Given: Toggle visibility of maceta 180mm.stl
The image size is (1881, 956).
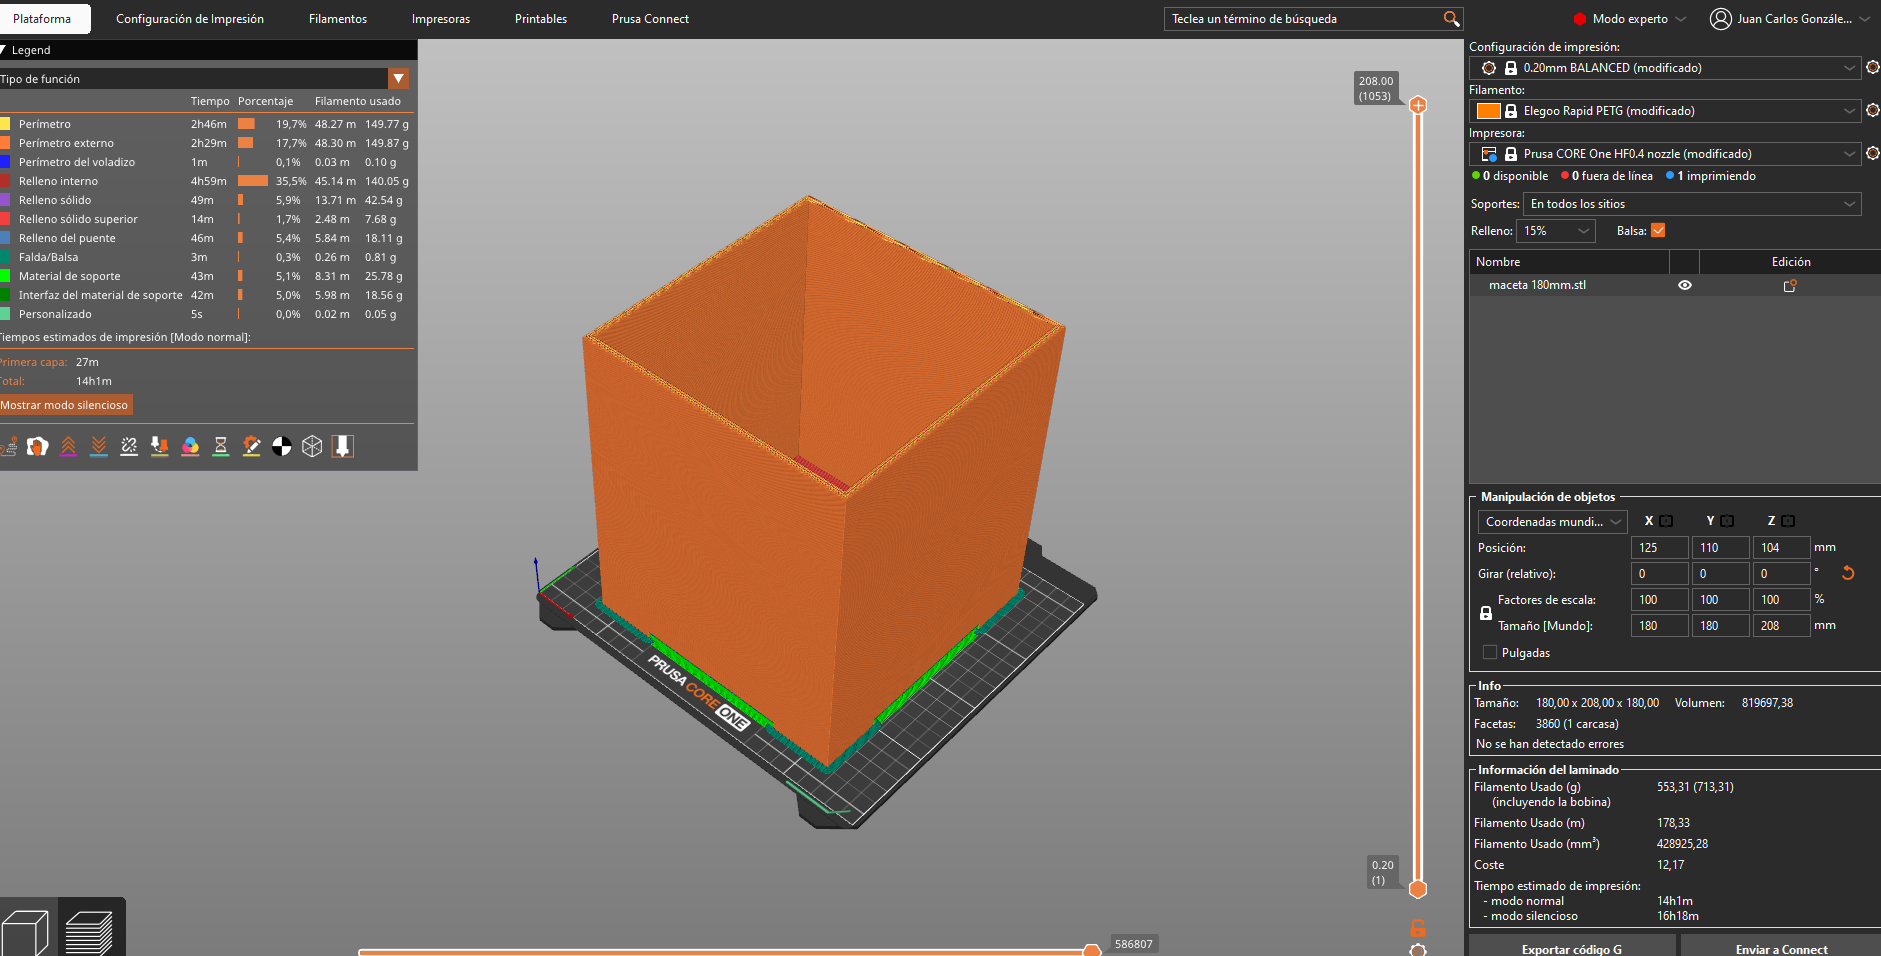Looking at the screenshot, I should (1685, 285).
